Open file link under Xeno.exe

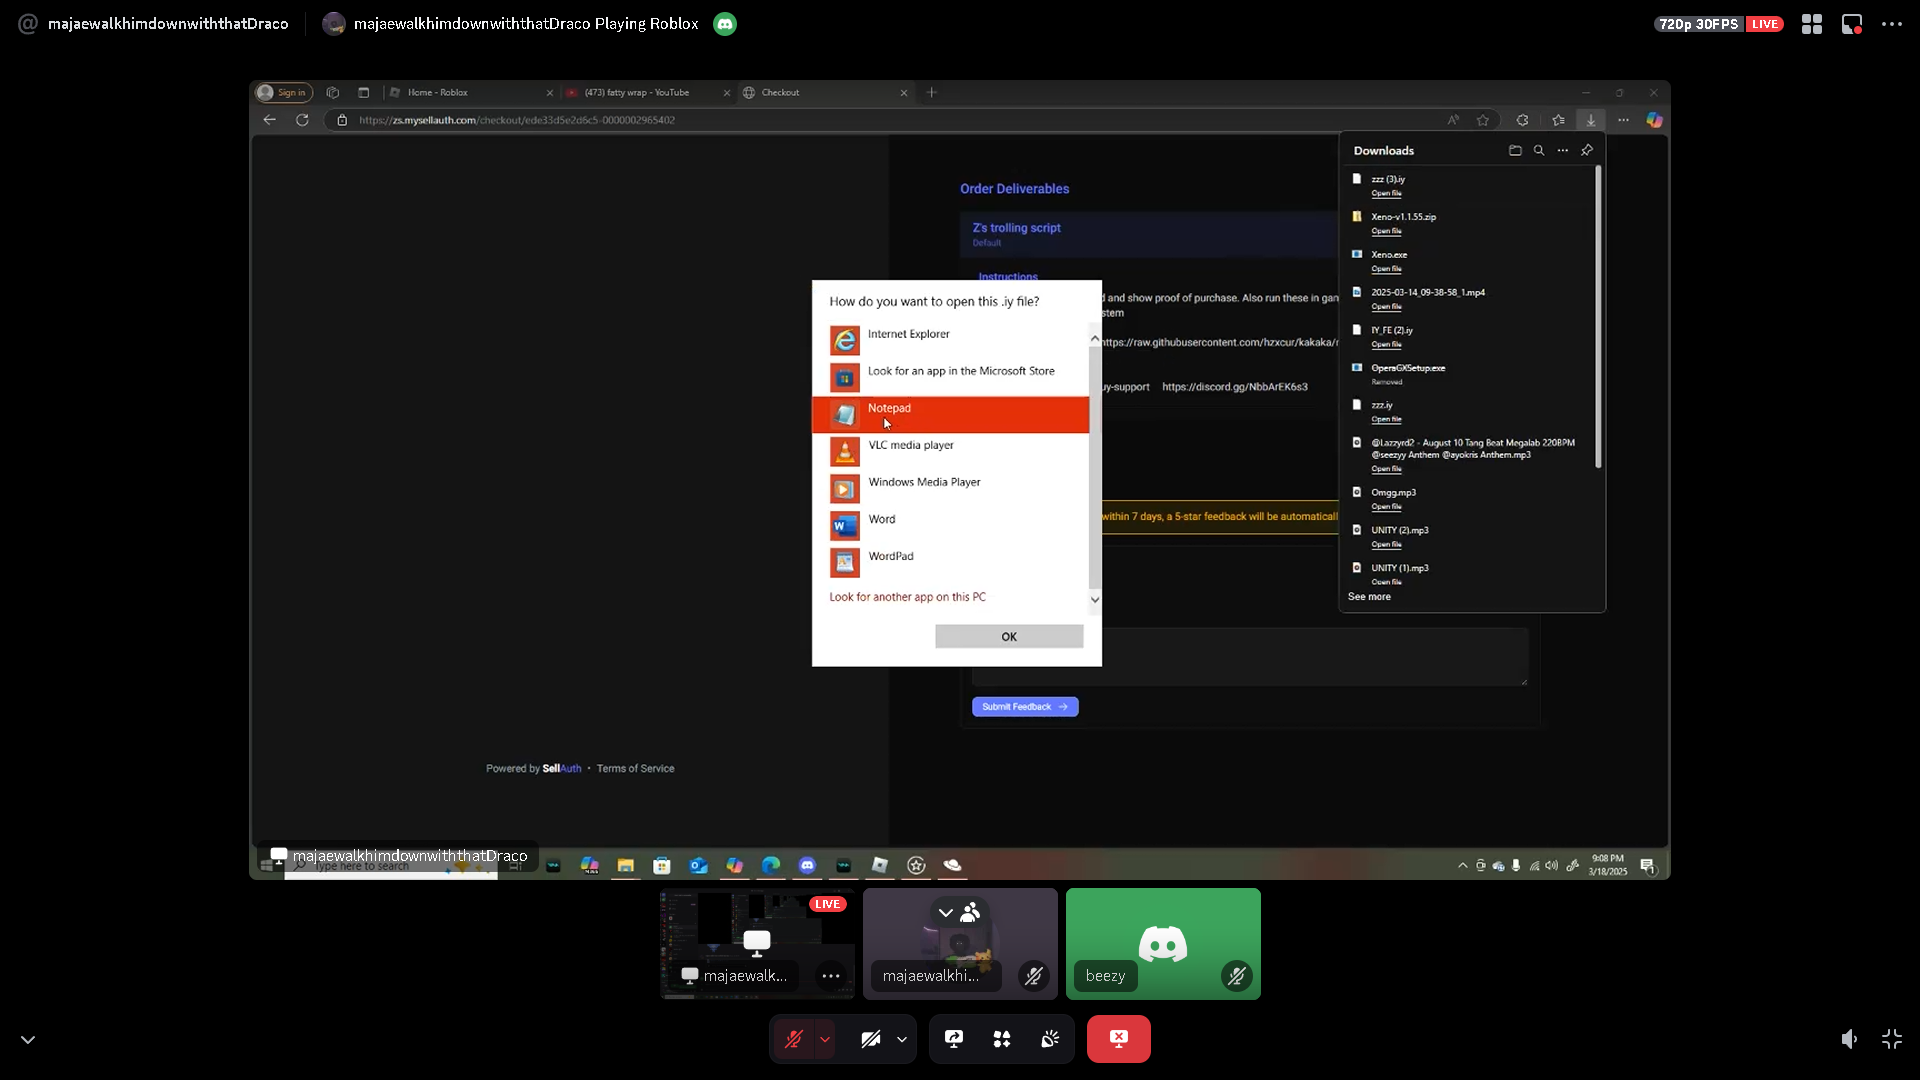(x=1386, y=269)
